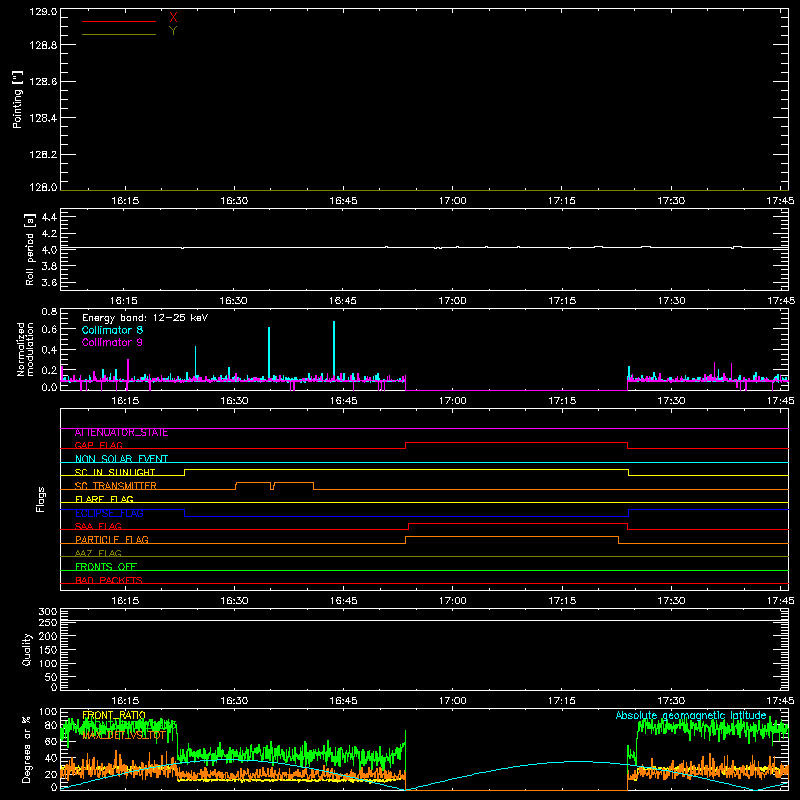800x800 pixels.
Task: Select the SC_IN_SUNLIGHT flag label
Action: point(115,472)
